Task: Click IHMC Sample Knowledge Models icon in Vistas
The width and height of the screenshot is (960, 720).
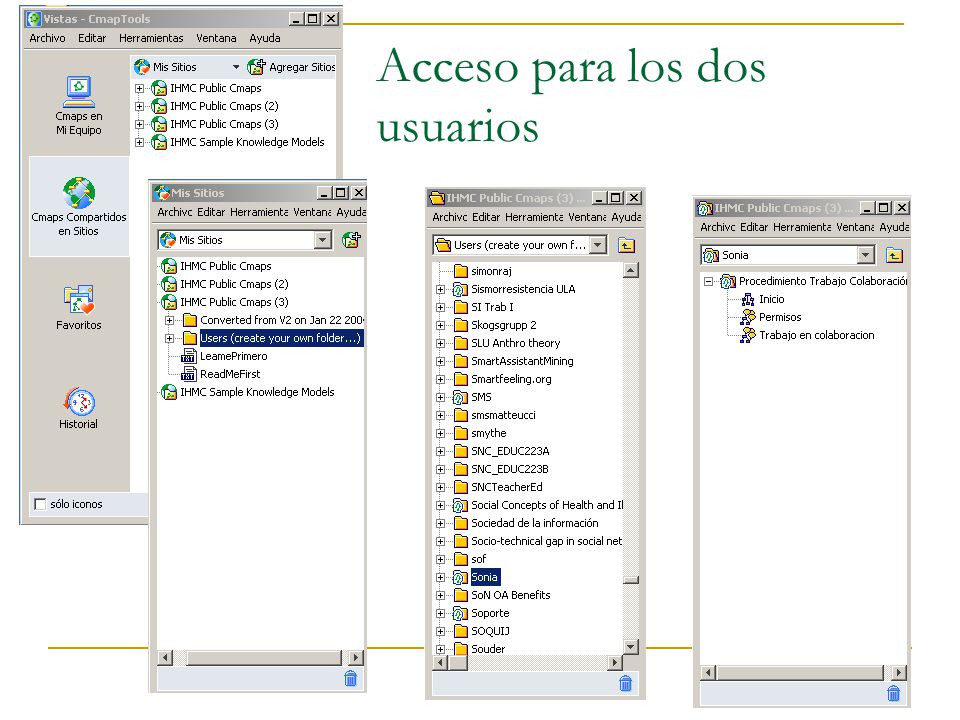Action: (159, 142)
